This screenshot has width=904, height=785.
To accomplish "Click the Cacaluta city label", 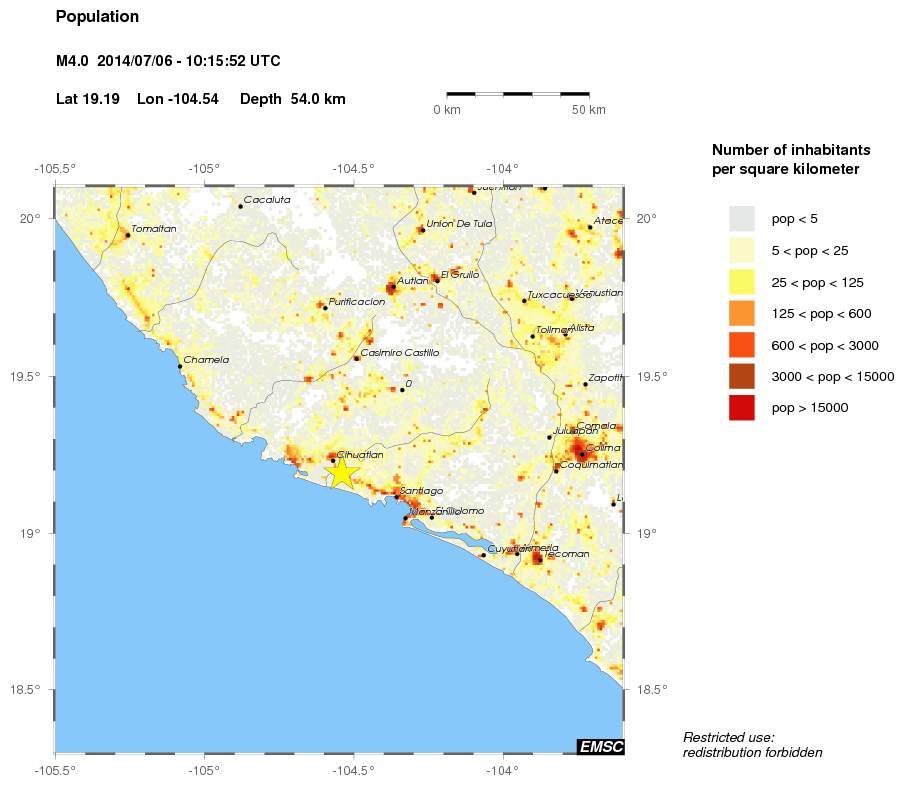I will (x=267, y=200).
